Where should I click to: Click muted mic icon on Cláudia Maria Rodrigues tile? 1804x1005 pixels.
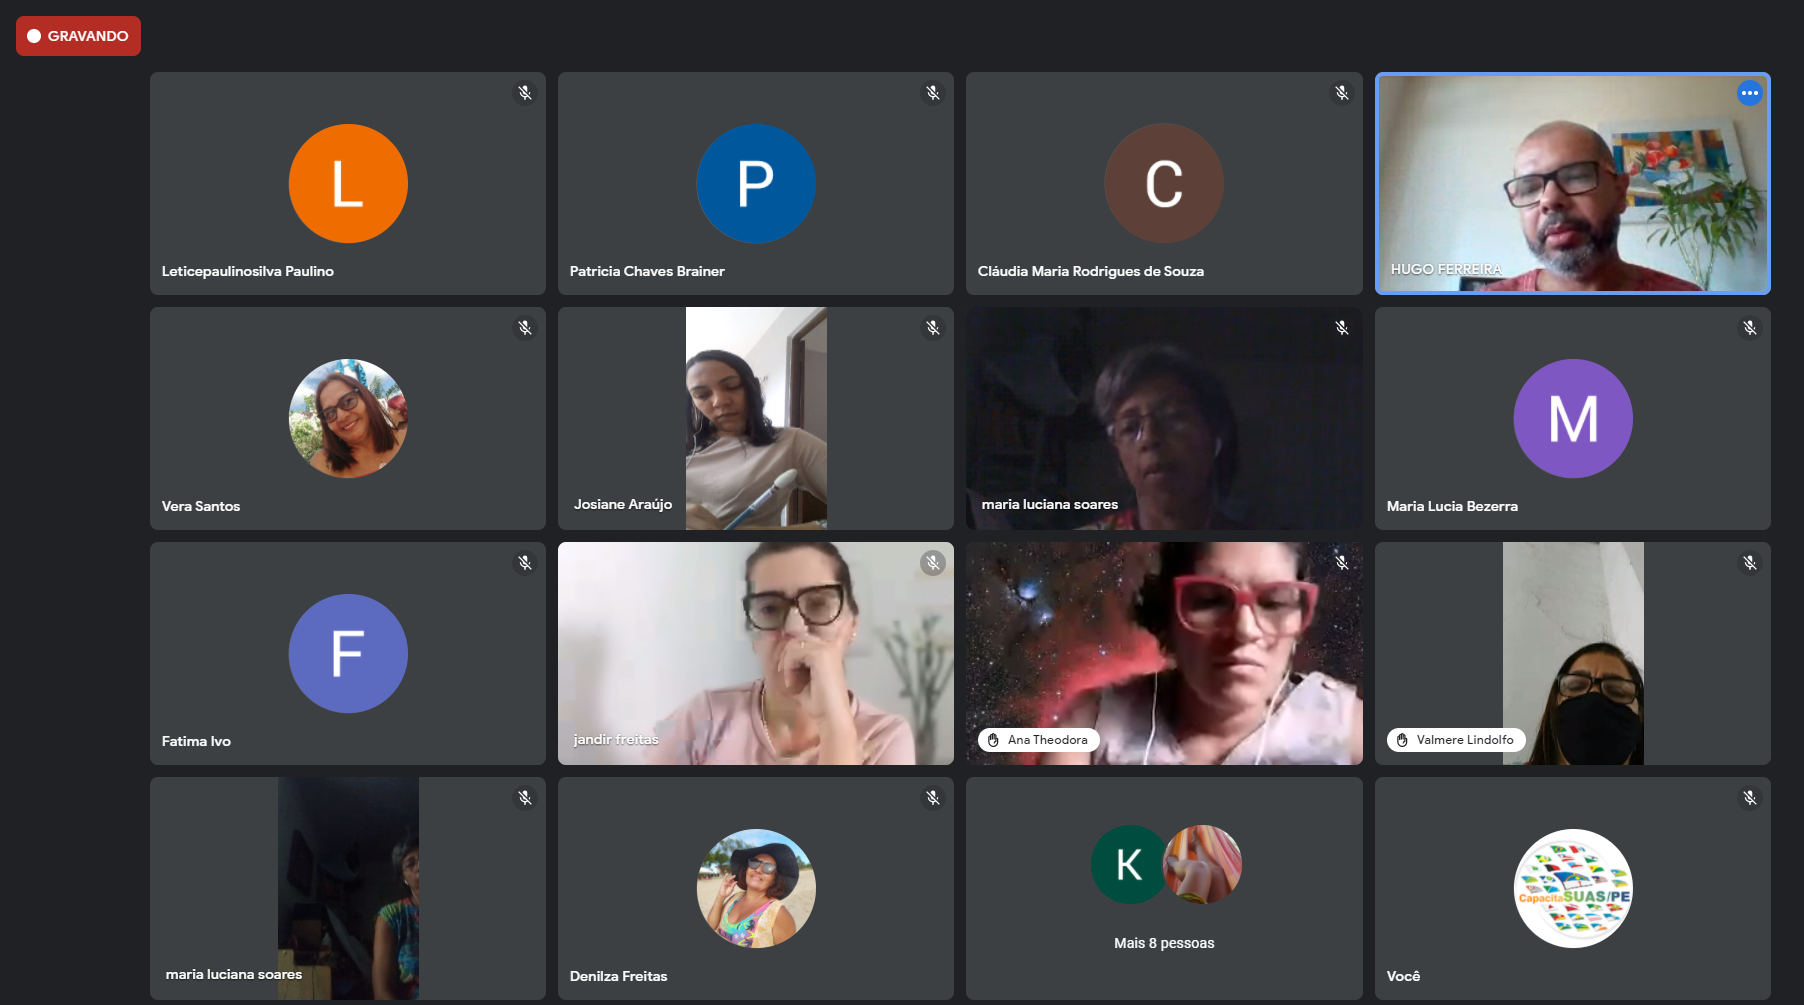[x=1342, y=93]
